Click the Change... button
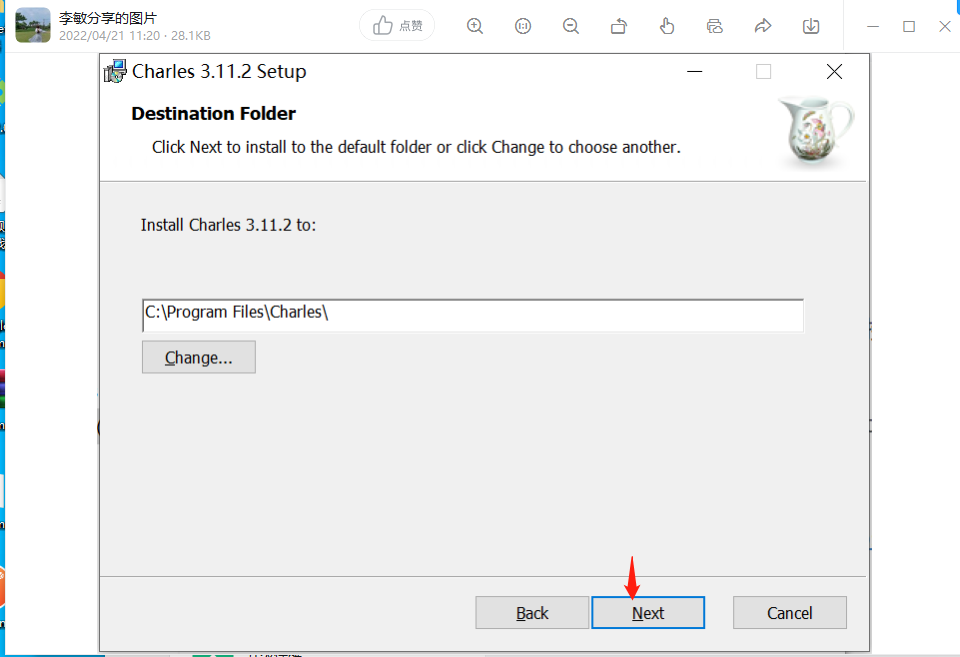 click(199, 357)
